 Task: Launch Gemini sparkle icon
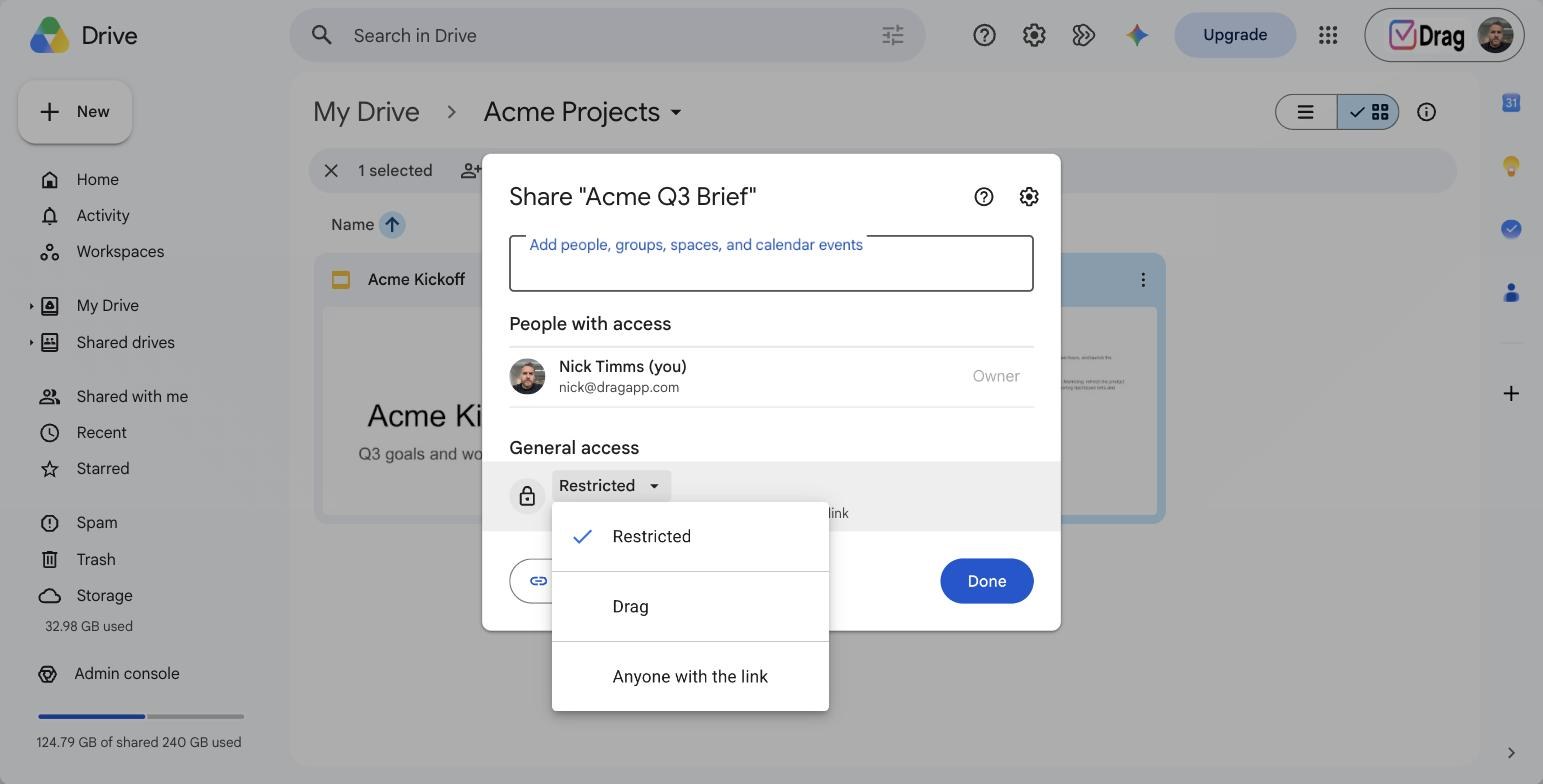click(1137, 35)
